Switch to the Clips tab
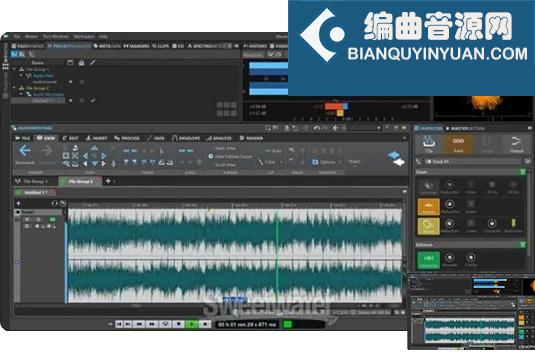The height and width of the screenshot is (363, 535). coord(161,46)
